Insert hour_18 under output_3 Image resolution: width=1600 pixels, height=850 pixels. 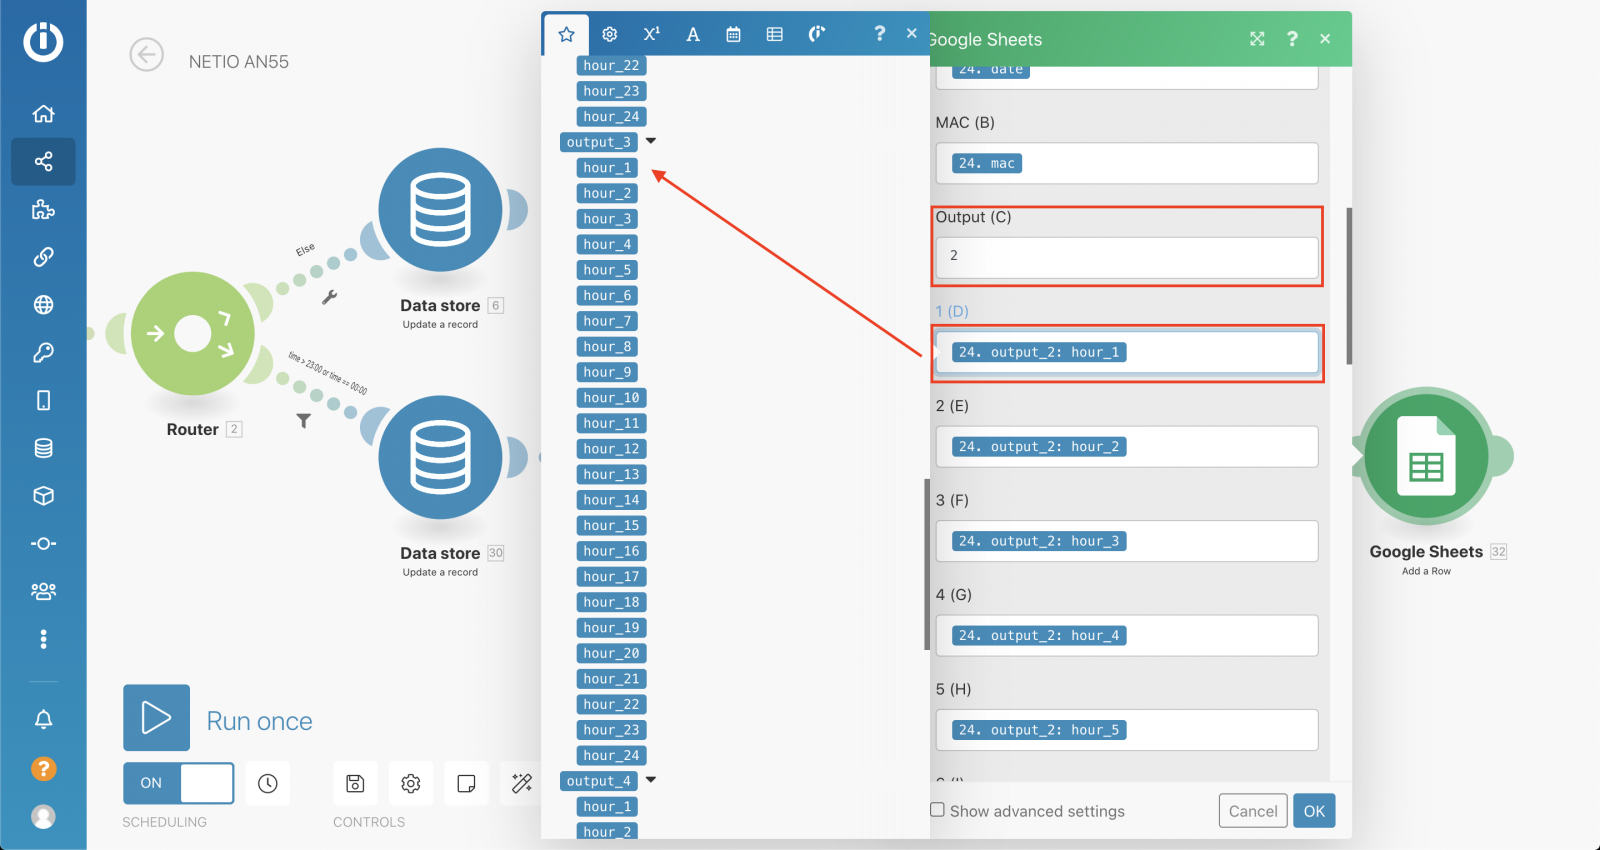point(611,602)
